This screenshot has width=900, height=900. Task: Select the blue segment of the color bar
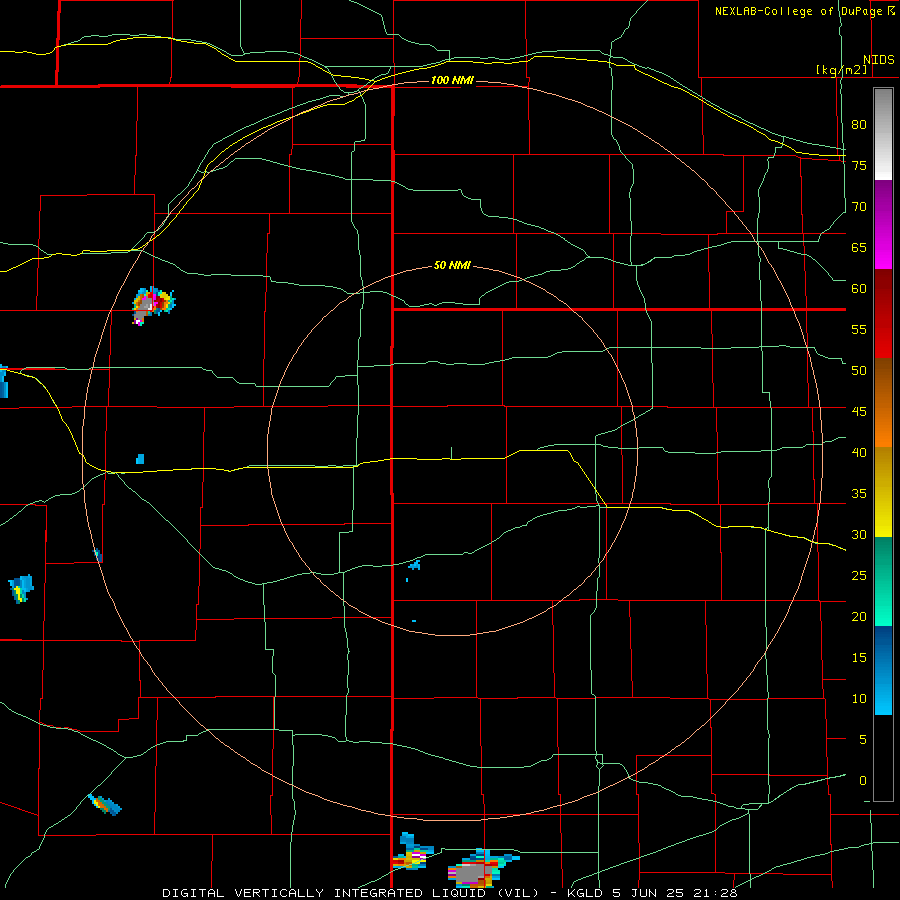tap(883, 670)
